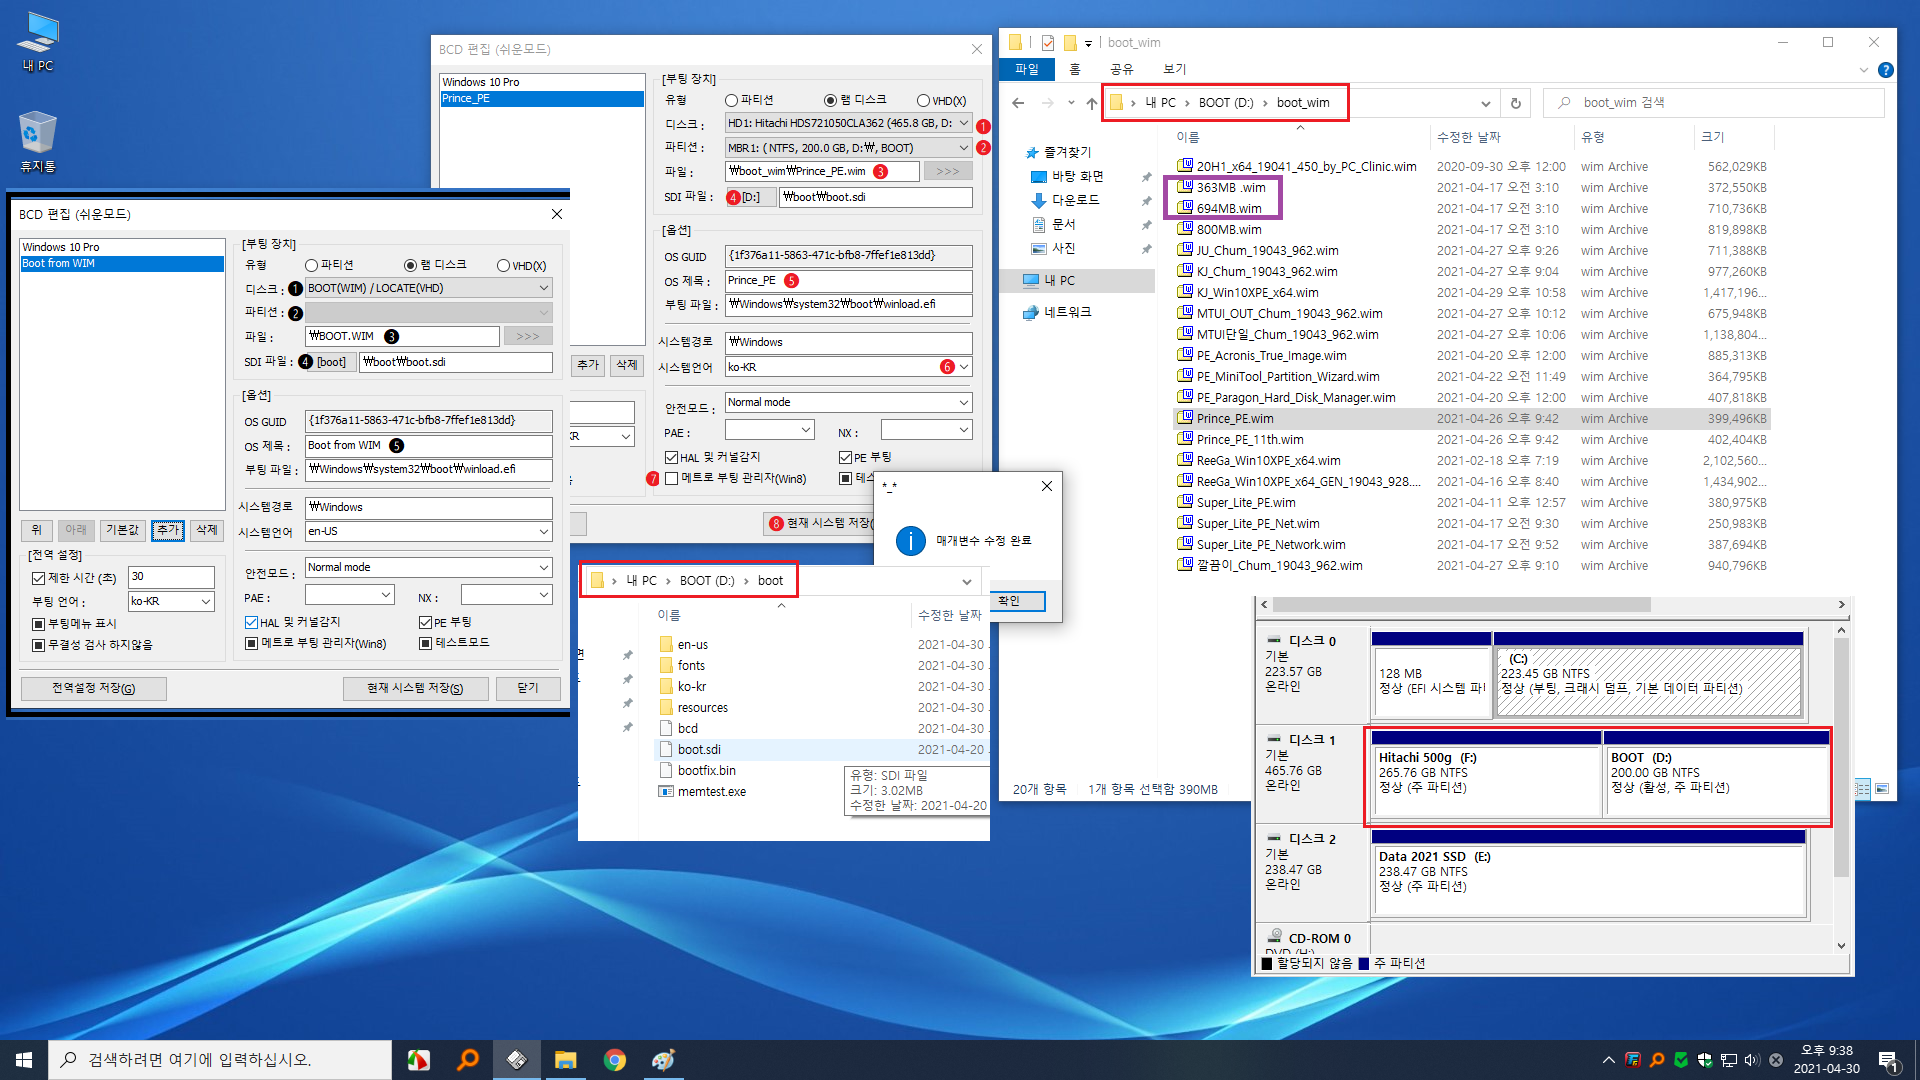This screenshot has width=1920, height=1080.
Task: Launch Chrome from the taskbar
Action: [x=614, y=1060]
